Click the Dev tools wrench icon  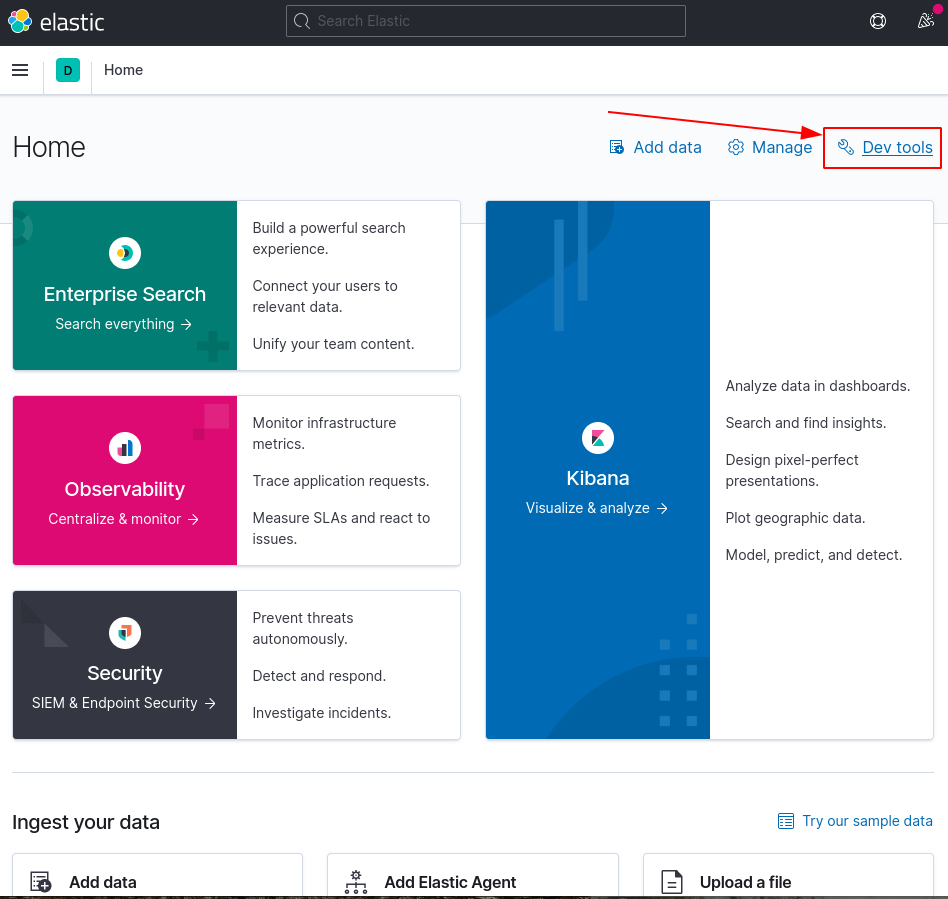846,147
